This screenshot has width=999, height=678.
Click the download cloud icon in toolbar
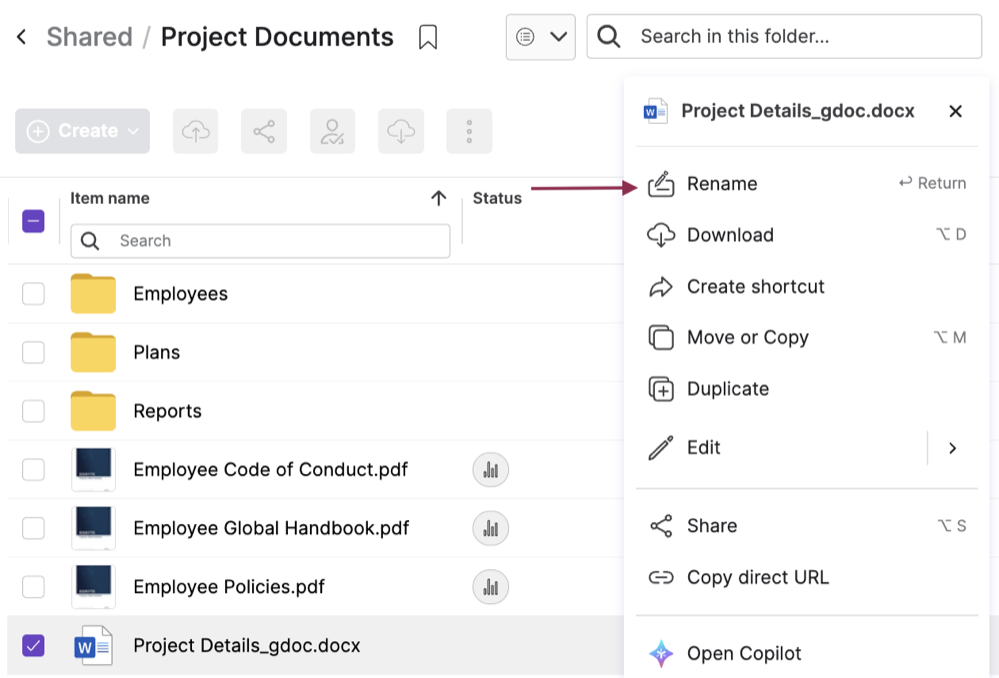[400, 131]
